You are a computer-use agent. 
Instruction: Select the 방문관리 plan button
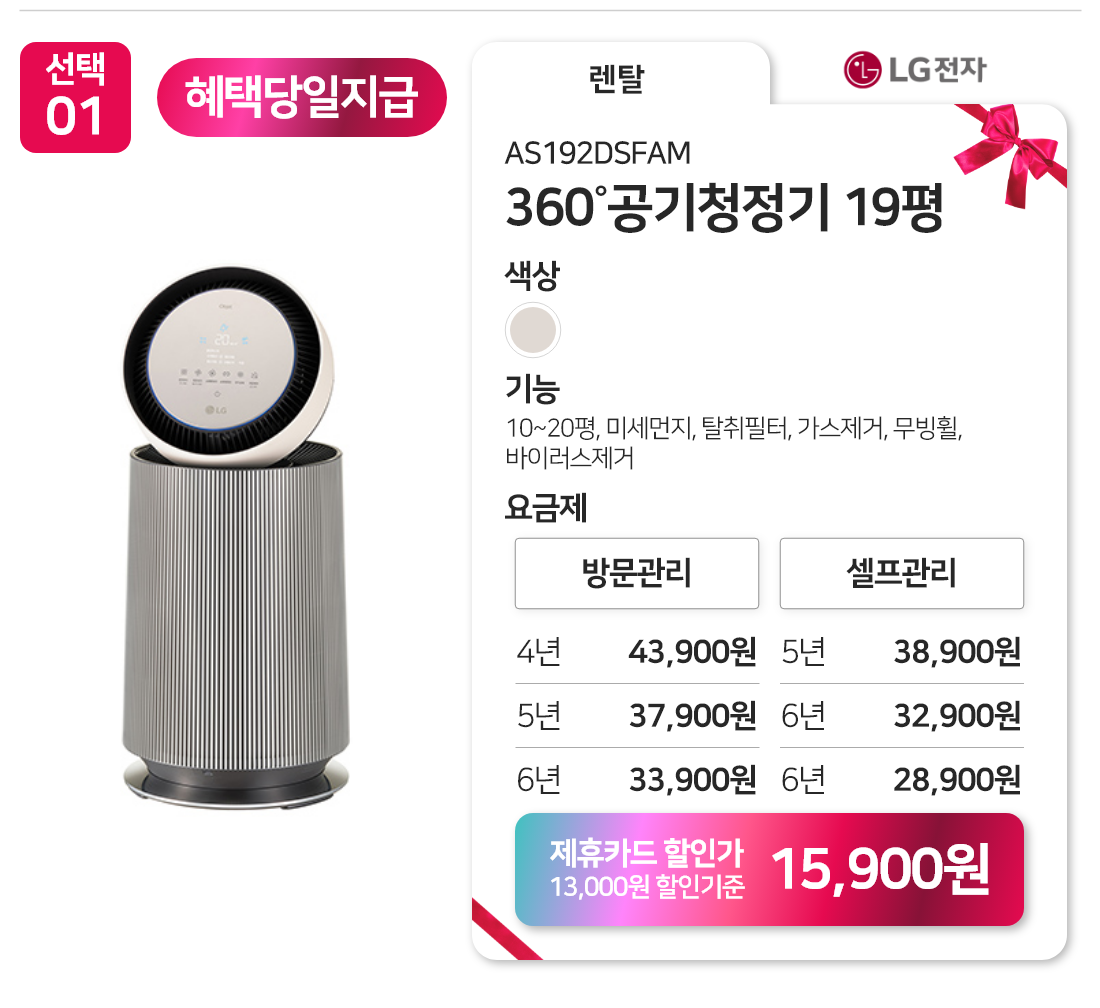[x=637, y=573]
